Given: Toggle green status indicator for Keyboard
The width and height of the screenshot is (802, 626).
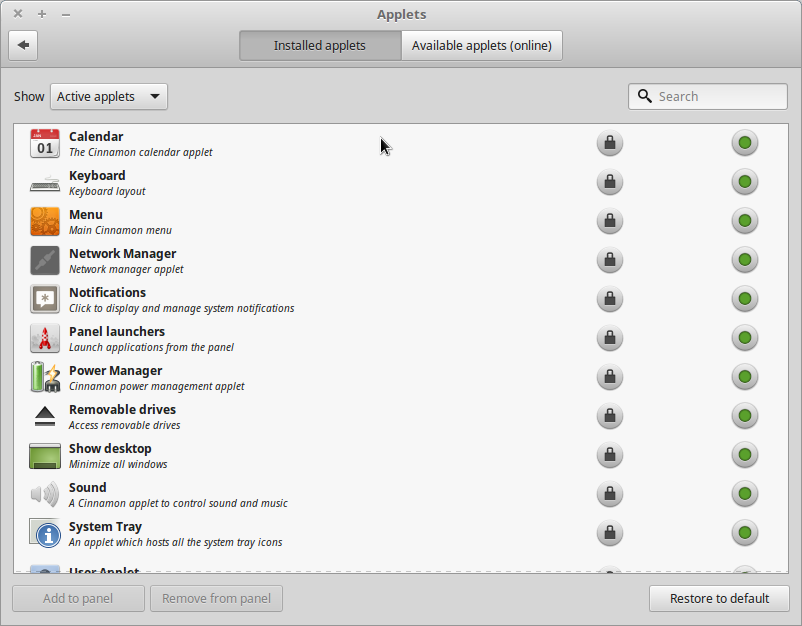Looking at the screenshot, I should point(745,182).
